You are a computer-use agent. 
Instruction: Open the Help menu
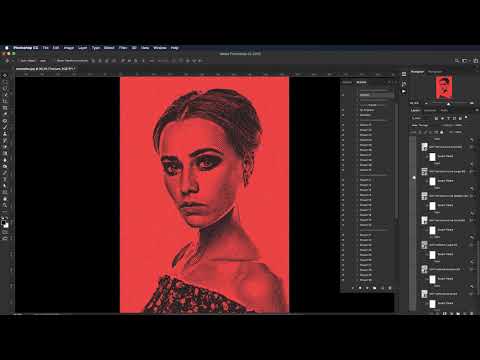(x=175, y=48)
